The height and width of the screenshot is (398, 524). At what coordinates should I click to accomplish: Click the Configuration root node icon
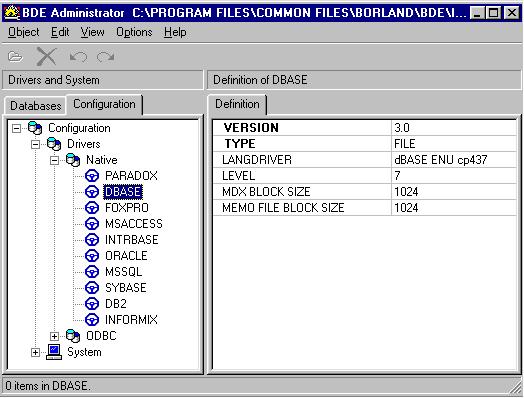pos(35,128)
